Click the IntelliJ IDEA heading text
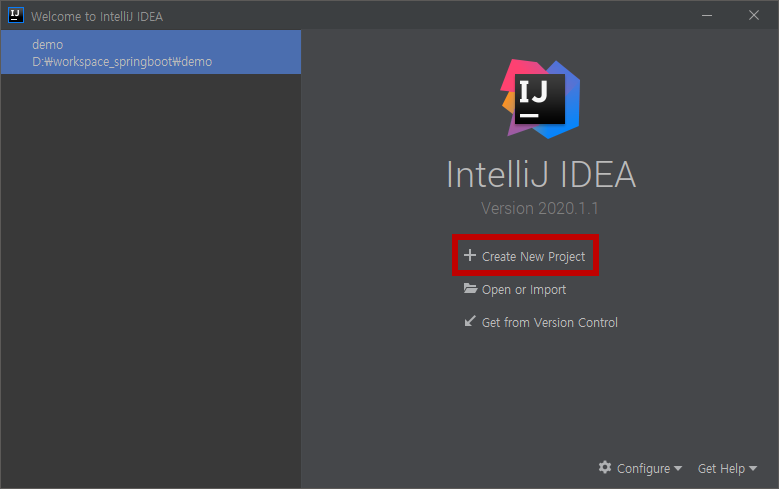 (541, 174)
